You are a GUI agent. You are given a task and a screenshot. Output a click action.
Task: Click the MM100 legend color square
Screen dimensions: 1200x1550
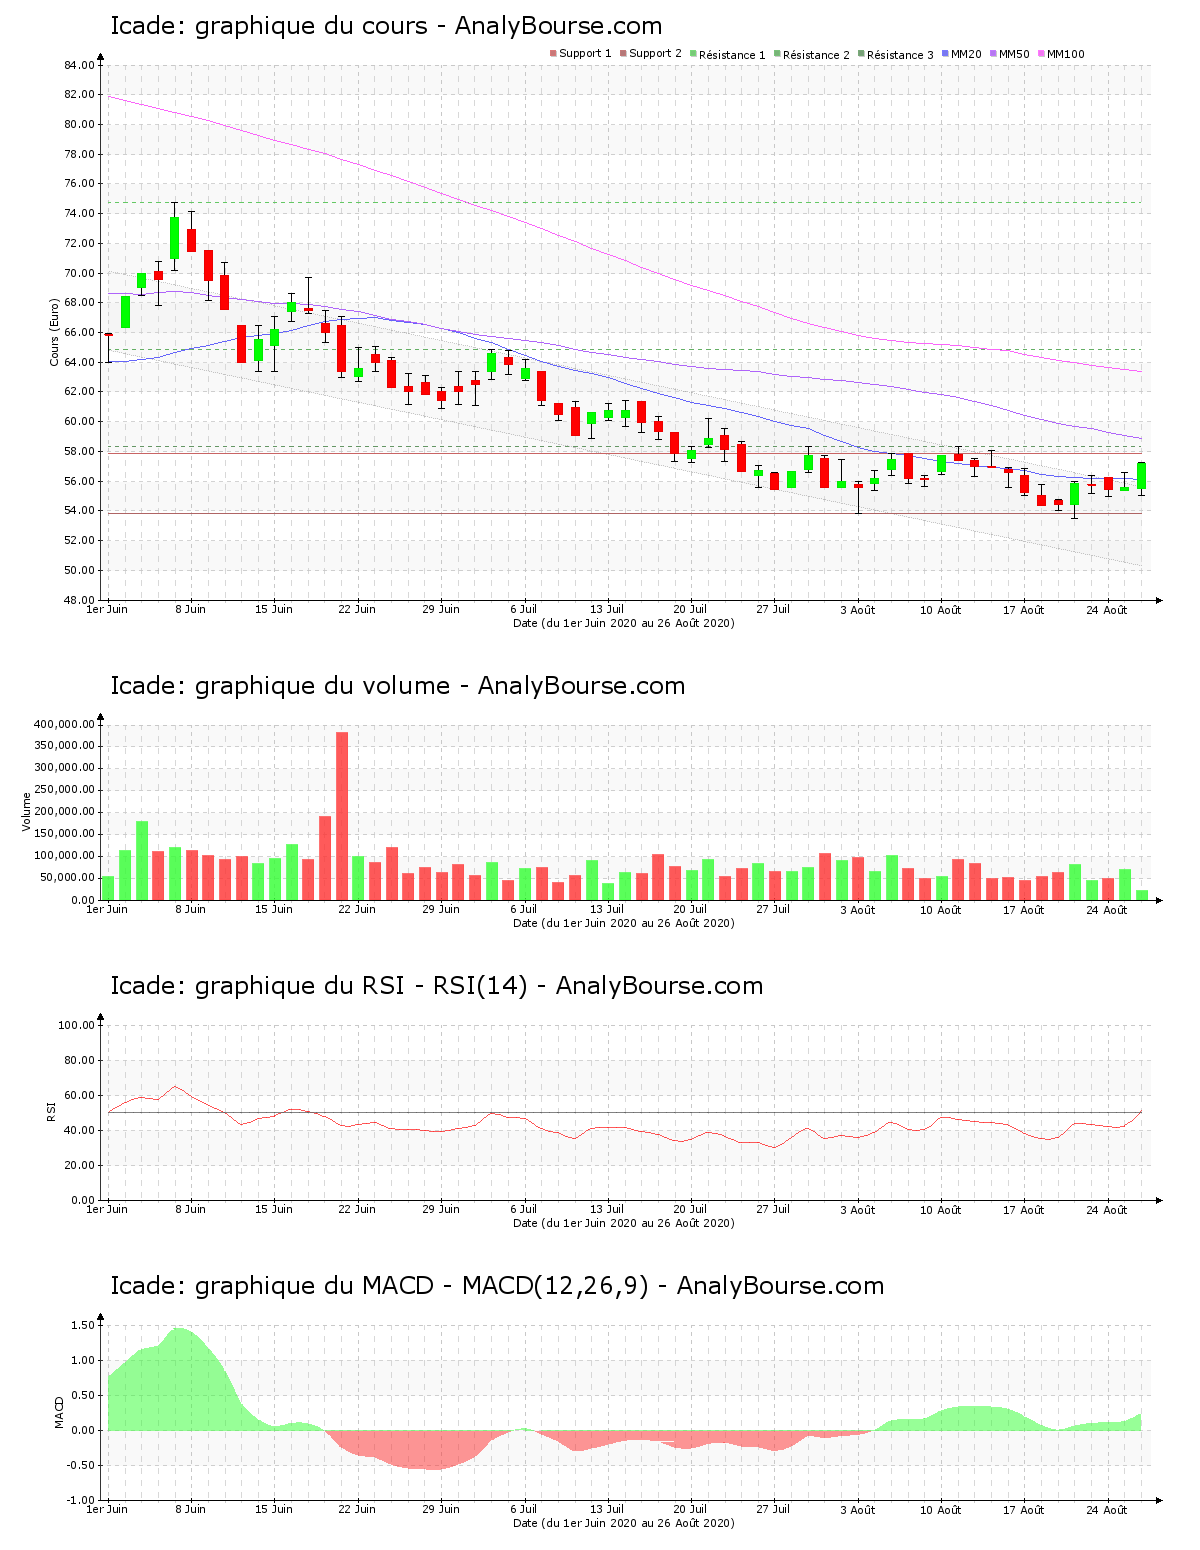coord(1041,54)
